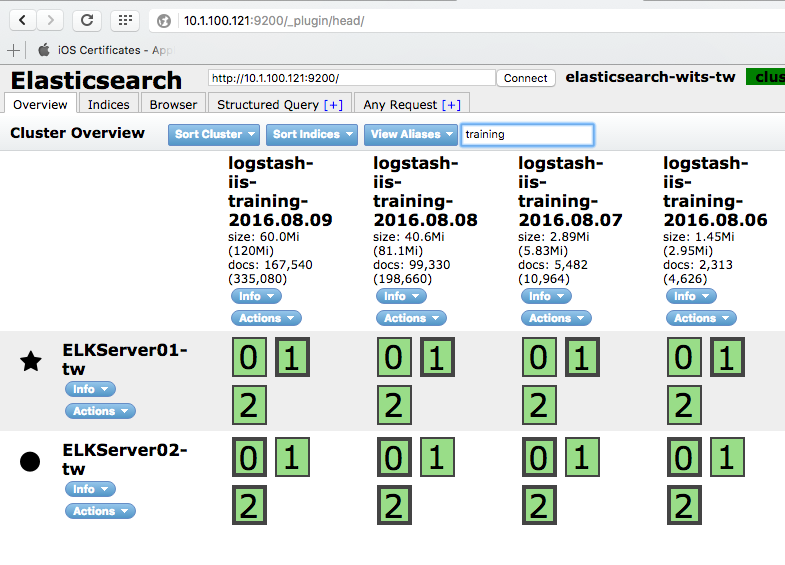This screenshot has width=785, height=565.
Task: Select shard 2 of 2016.08.06 on ELKServer02-tw
Action: pyautogui.click(x=684, y=505)
